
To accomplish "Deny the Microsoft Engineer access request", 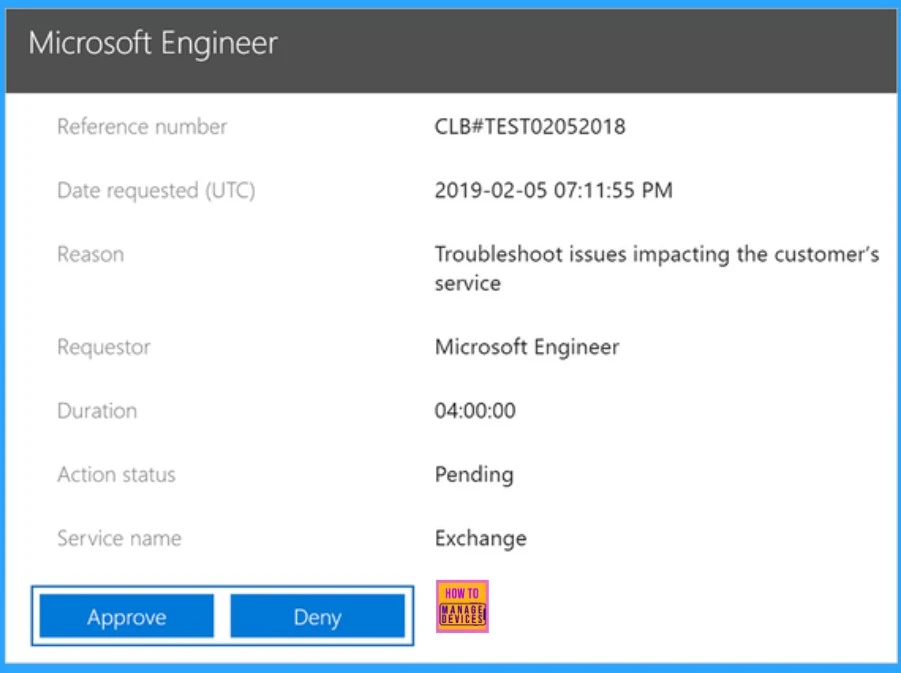I will pos(317,616).
